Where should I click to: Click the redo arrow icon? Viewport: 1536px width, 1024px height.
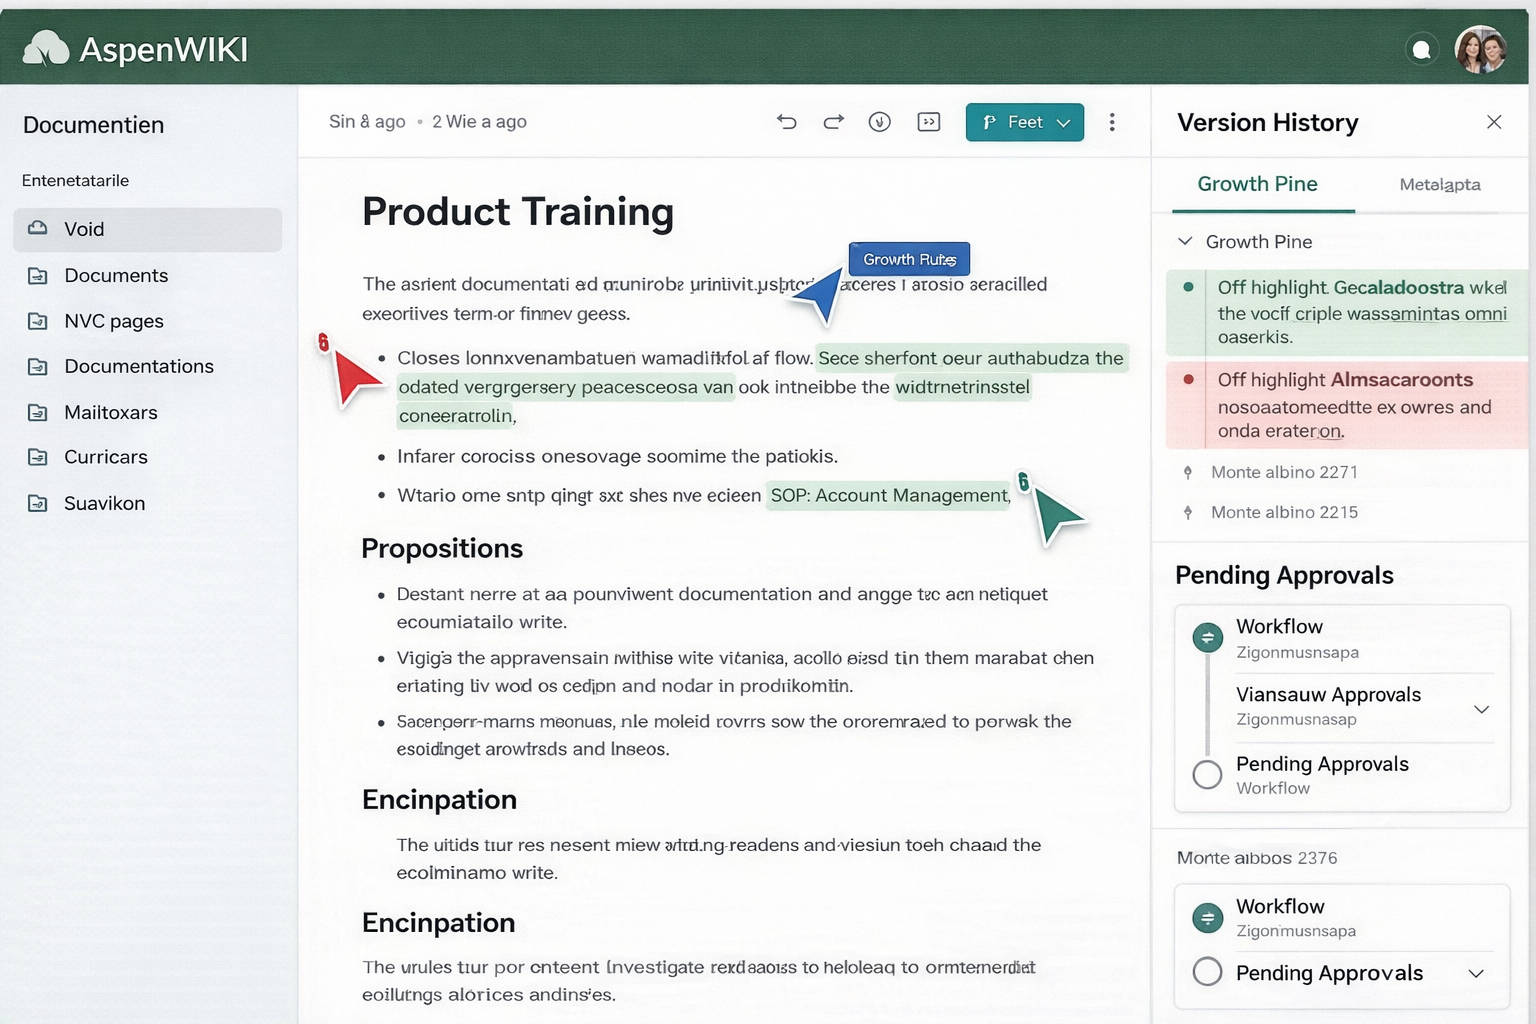click(x=833, y=122)
